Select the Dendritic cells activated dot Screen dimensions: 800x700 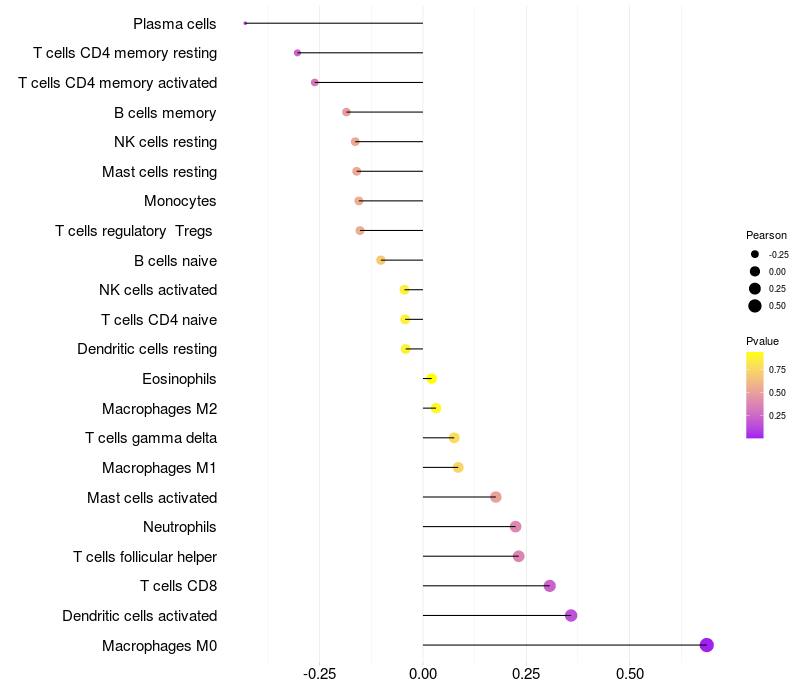pos(571,615)
